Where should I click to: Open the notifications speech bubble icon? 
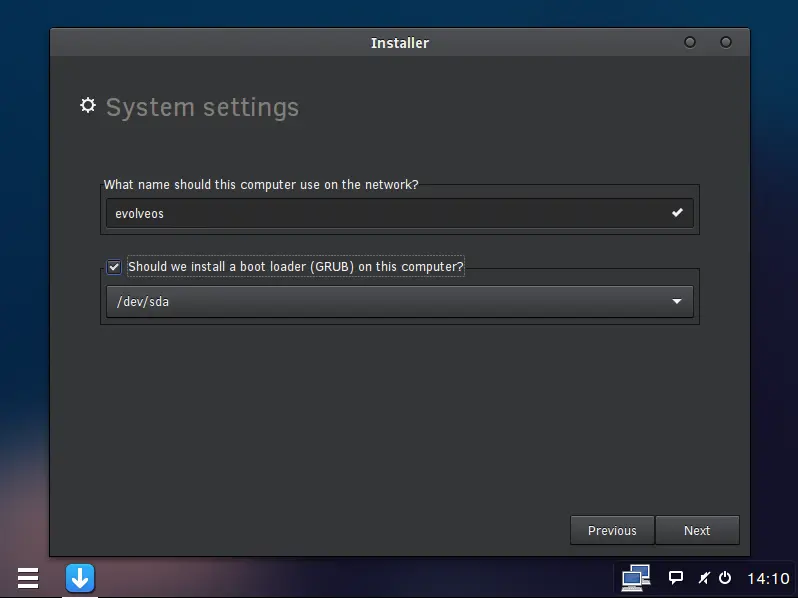(675, 578)
